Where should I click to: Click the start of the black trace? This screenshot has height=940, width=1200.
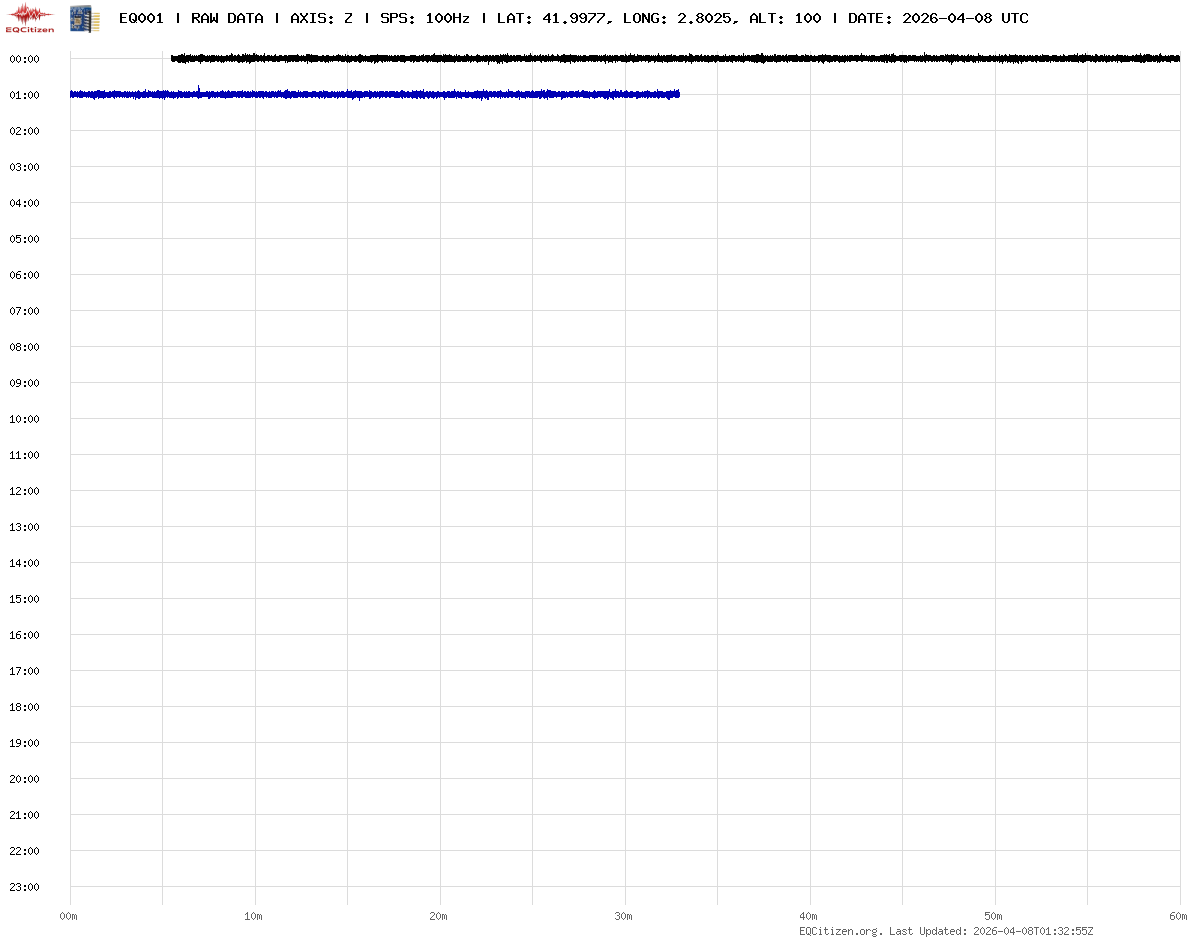tap(174, 59)
